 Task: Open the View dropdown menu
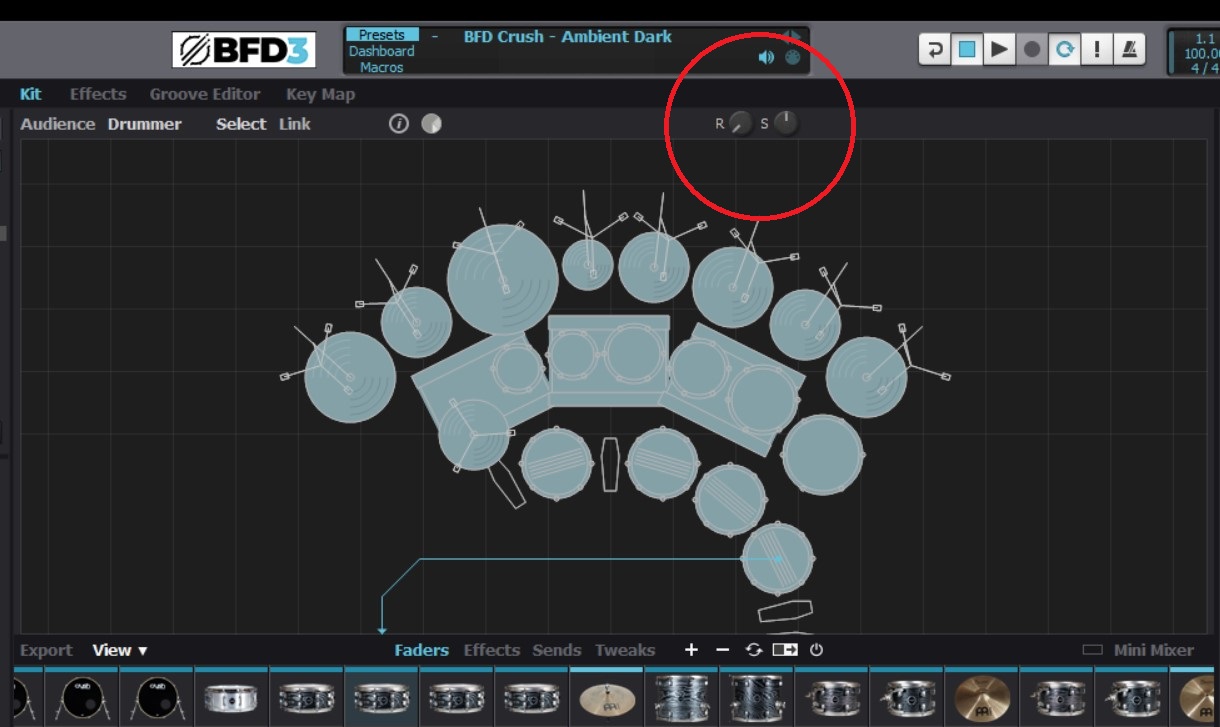[x=120, y=650]
